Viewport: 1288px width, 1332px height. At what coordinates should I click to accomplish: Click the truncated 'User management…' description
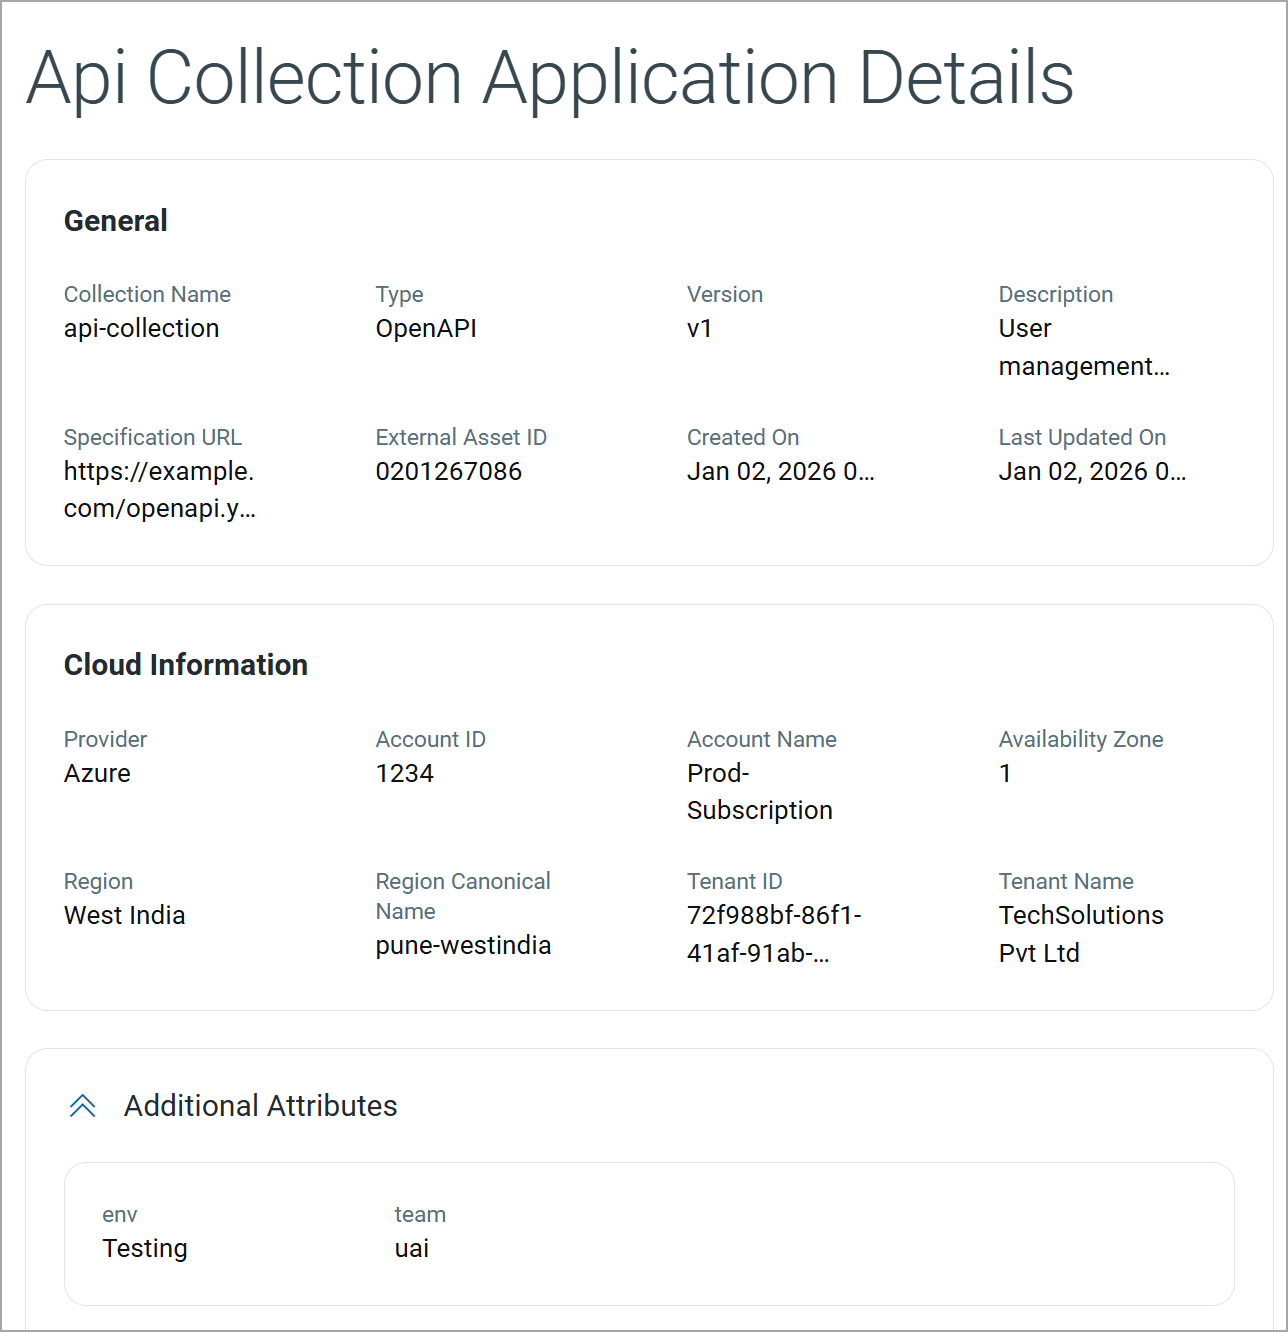tap(1084, 347)
